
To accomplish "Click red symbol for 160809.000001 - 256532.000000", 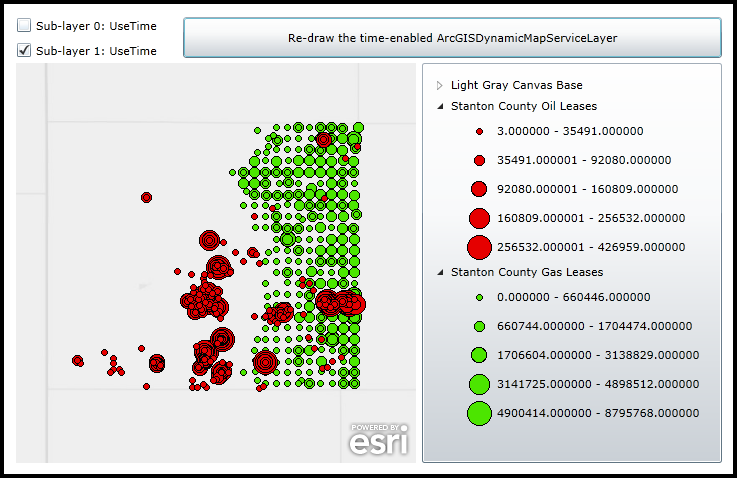I will click(x=479, y=219).
